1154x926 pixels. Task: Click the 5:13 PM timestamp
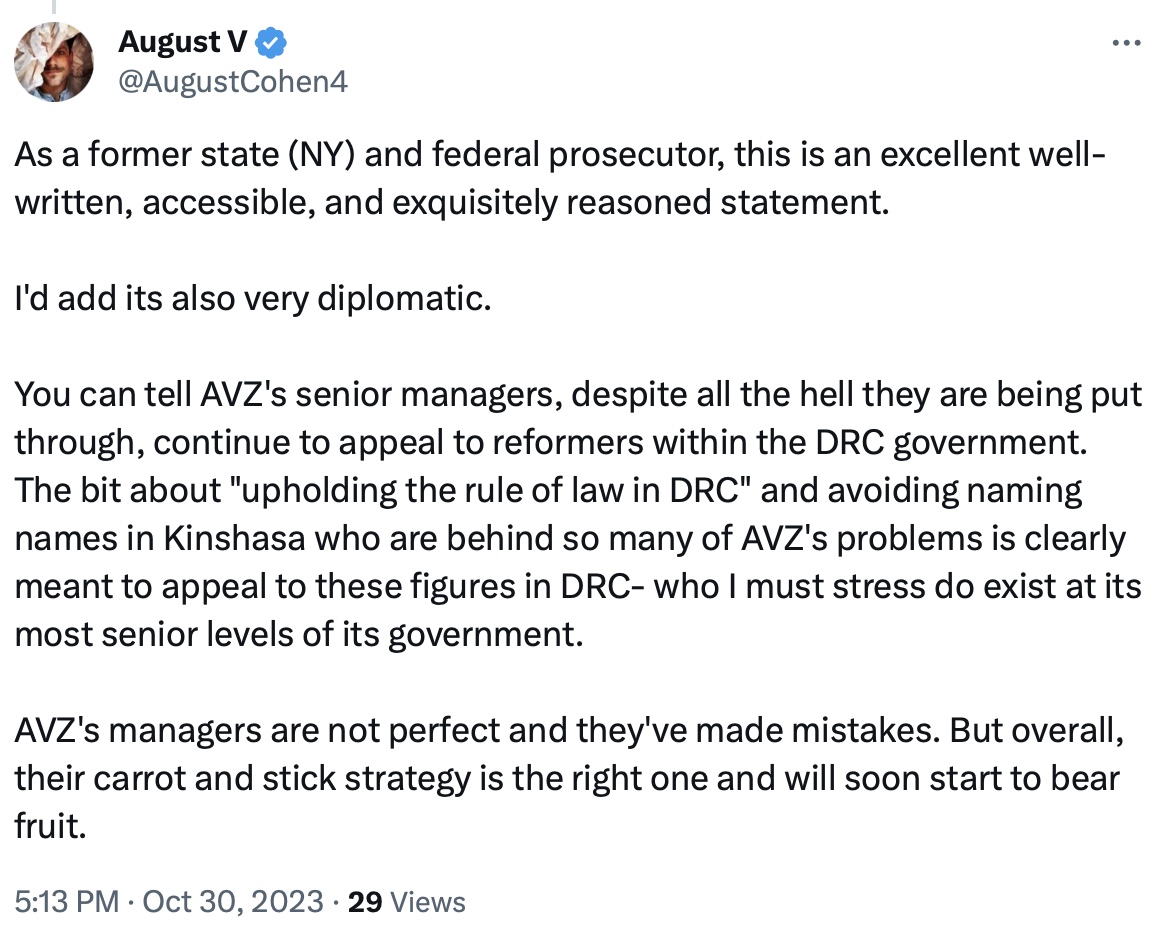66,901
